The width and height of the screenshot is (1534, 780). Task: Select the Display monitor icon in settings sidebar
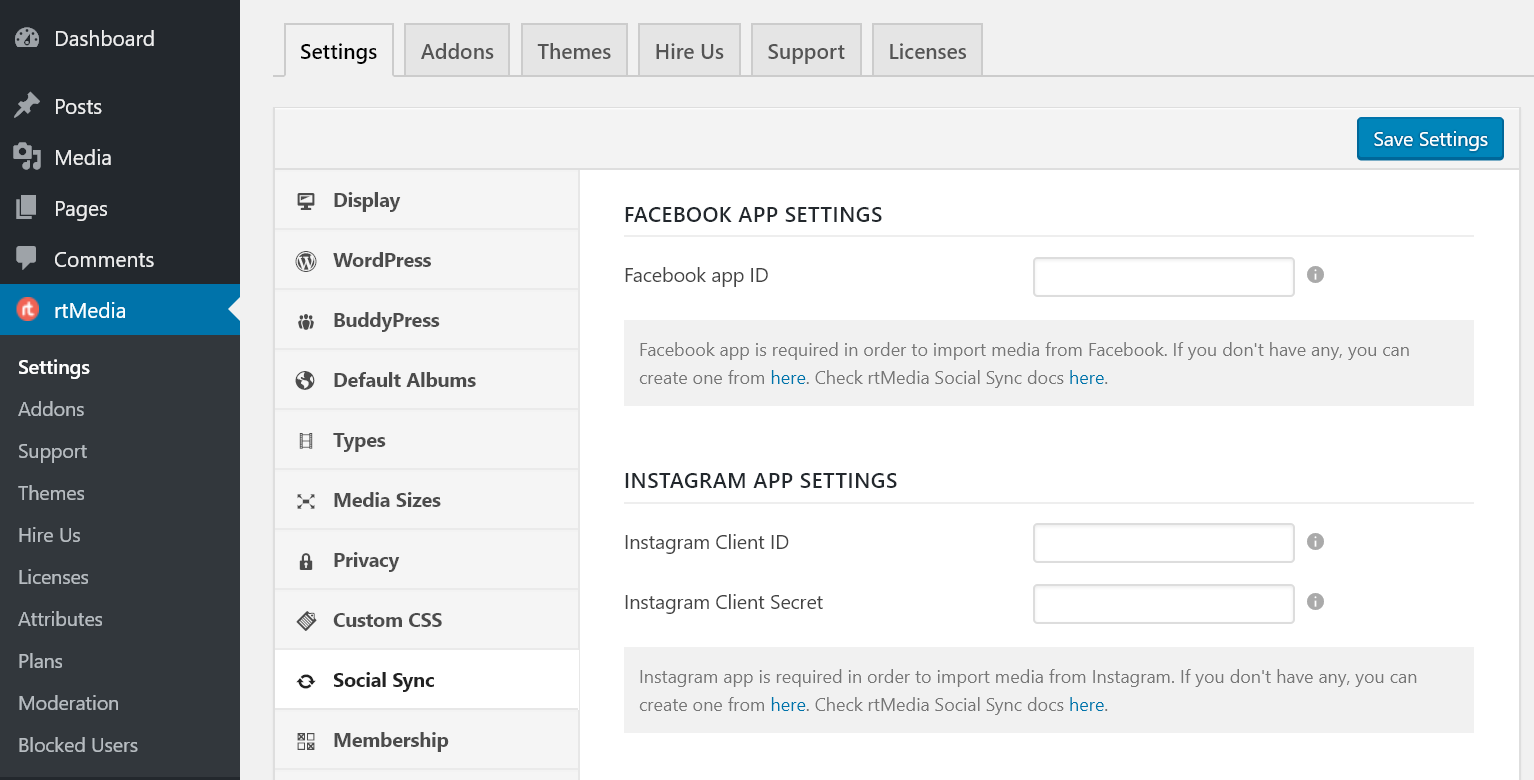click(x=306, y=200)
